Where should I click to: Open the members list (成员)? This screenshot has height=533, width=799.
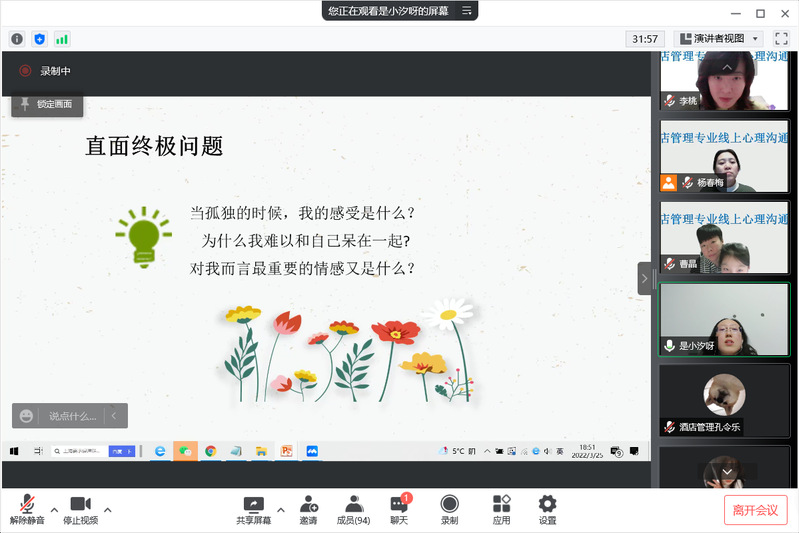tap(353, 504)
